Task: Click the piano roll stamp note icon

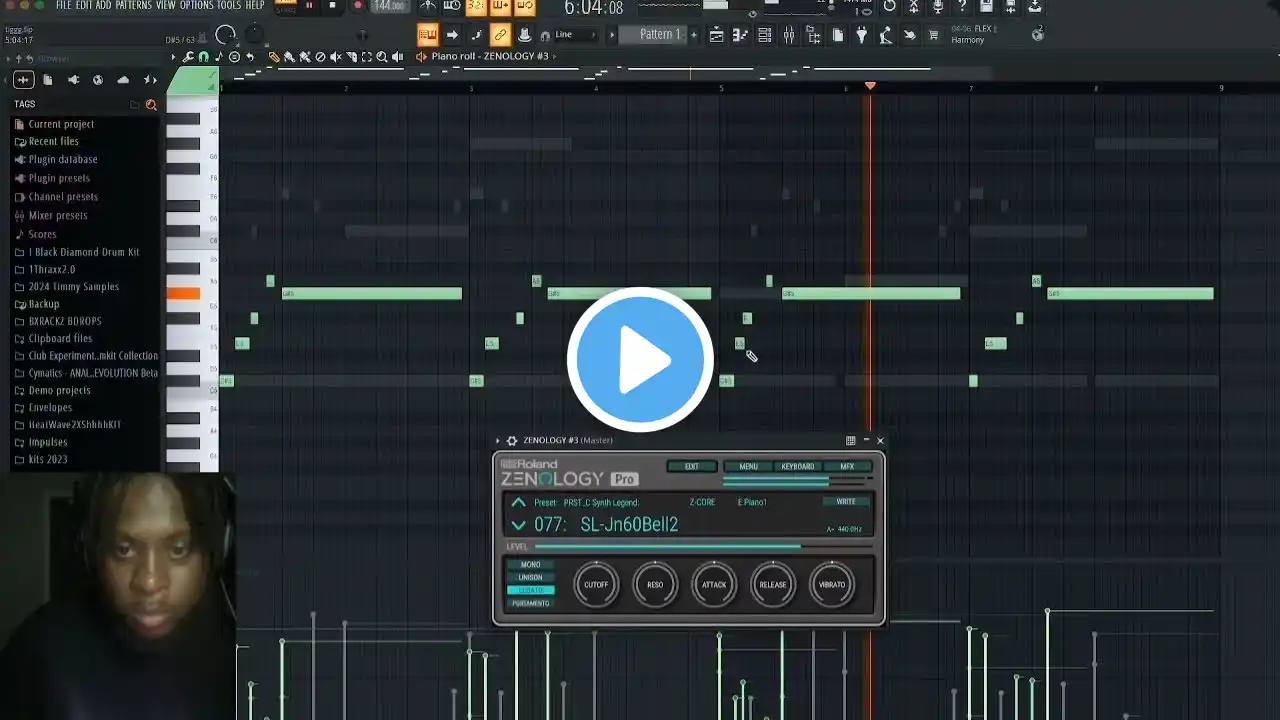Action: coord(219,57)
